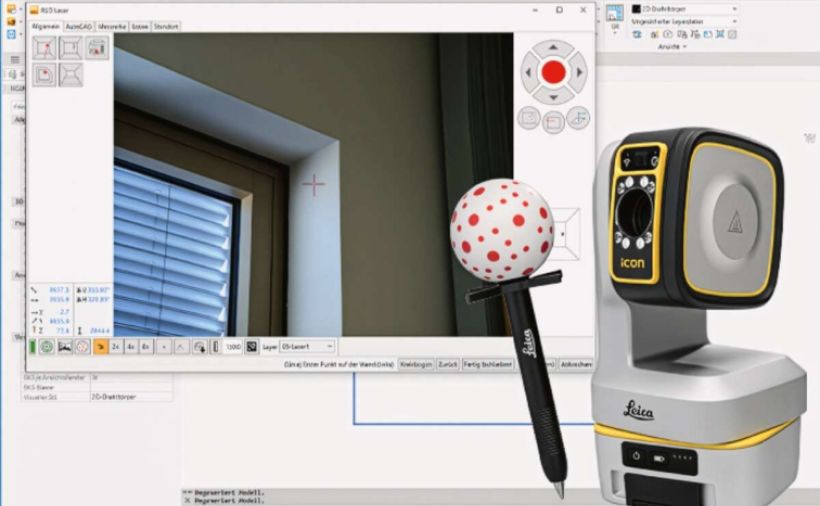Click the black color swatch beside 2D-Drahtkörper
820x506 pixels.
pos(636,9)
